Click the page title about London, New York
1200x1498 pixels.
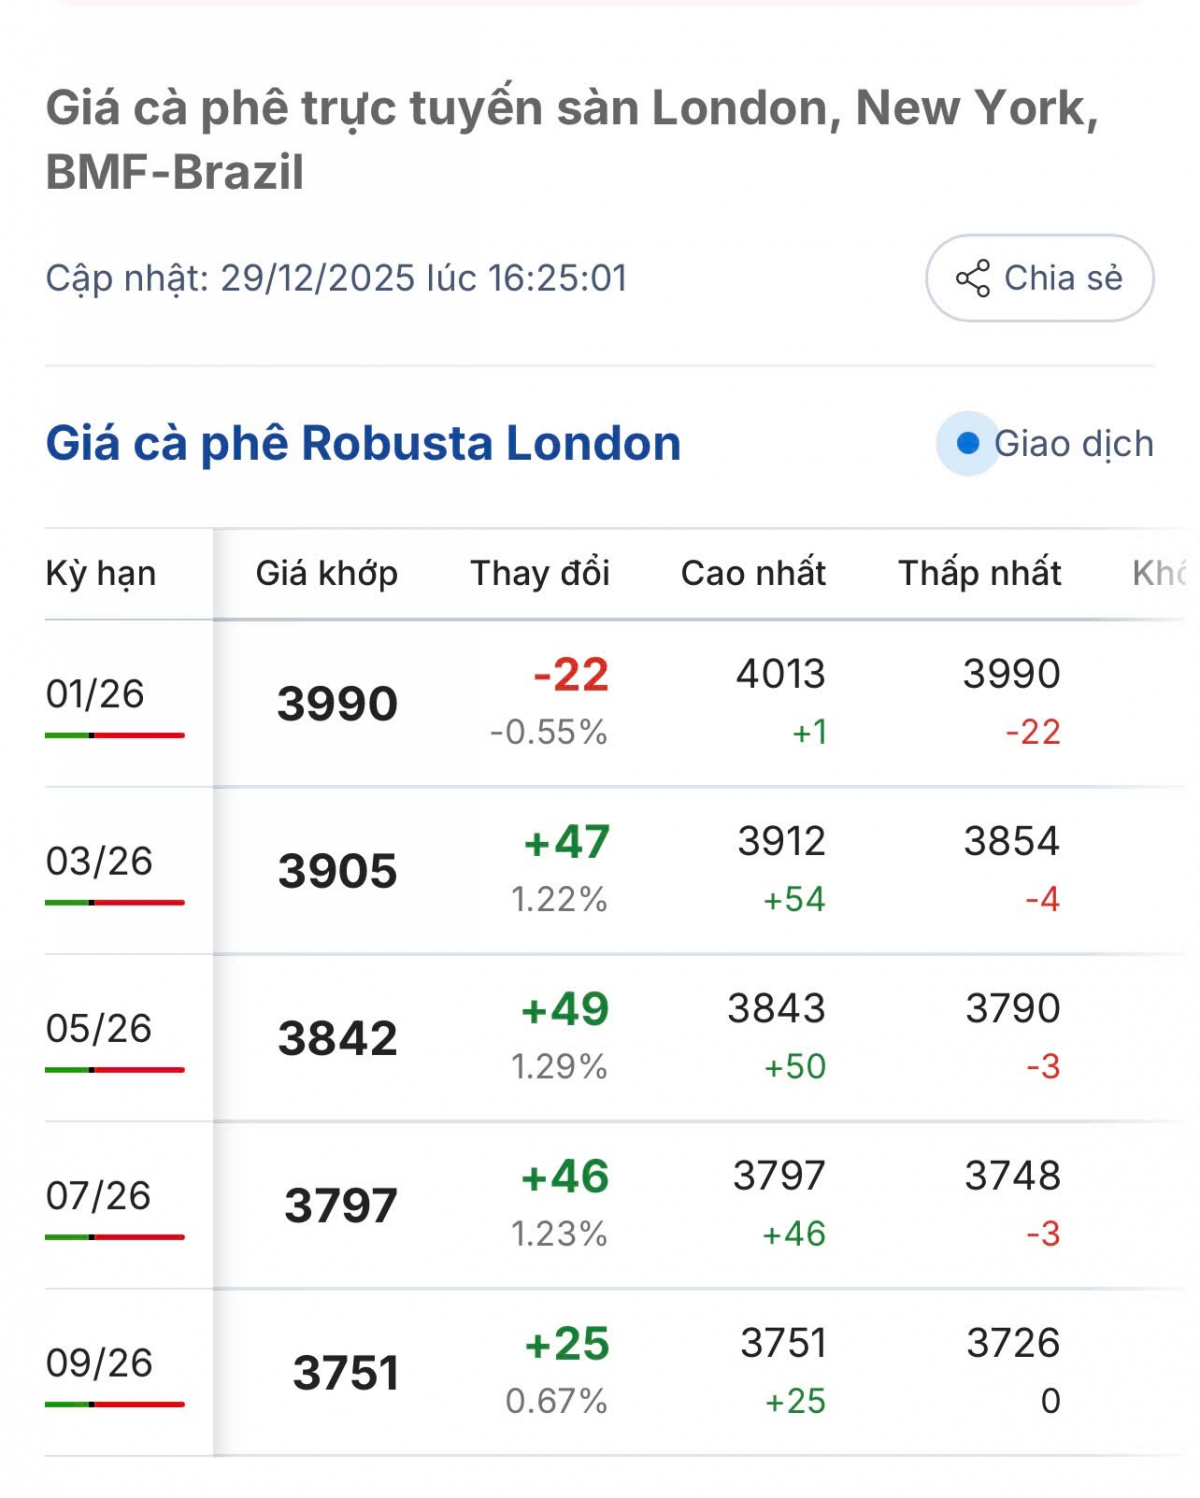click(x=571, y=139)
